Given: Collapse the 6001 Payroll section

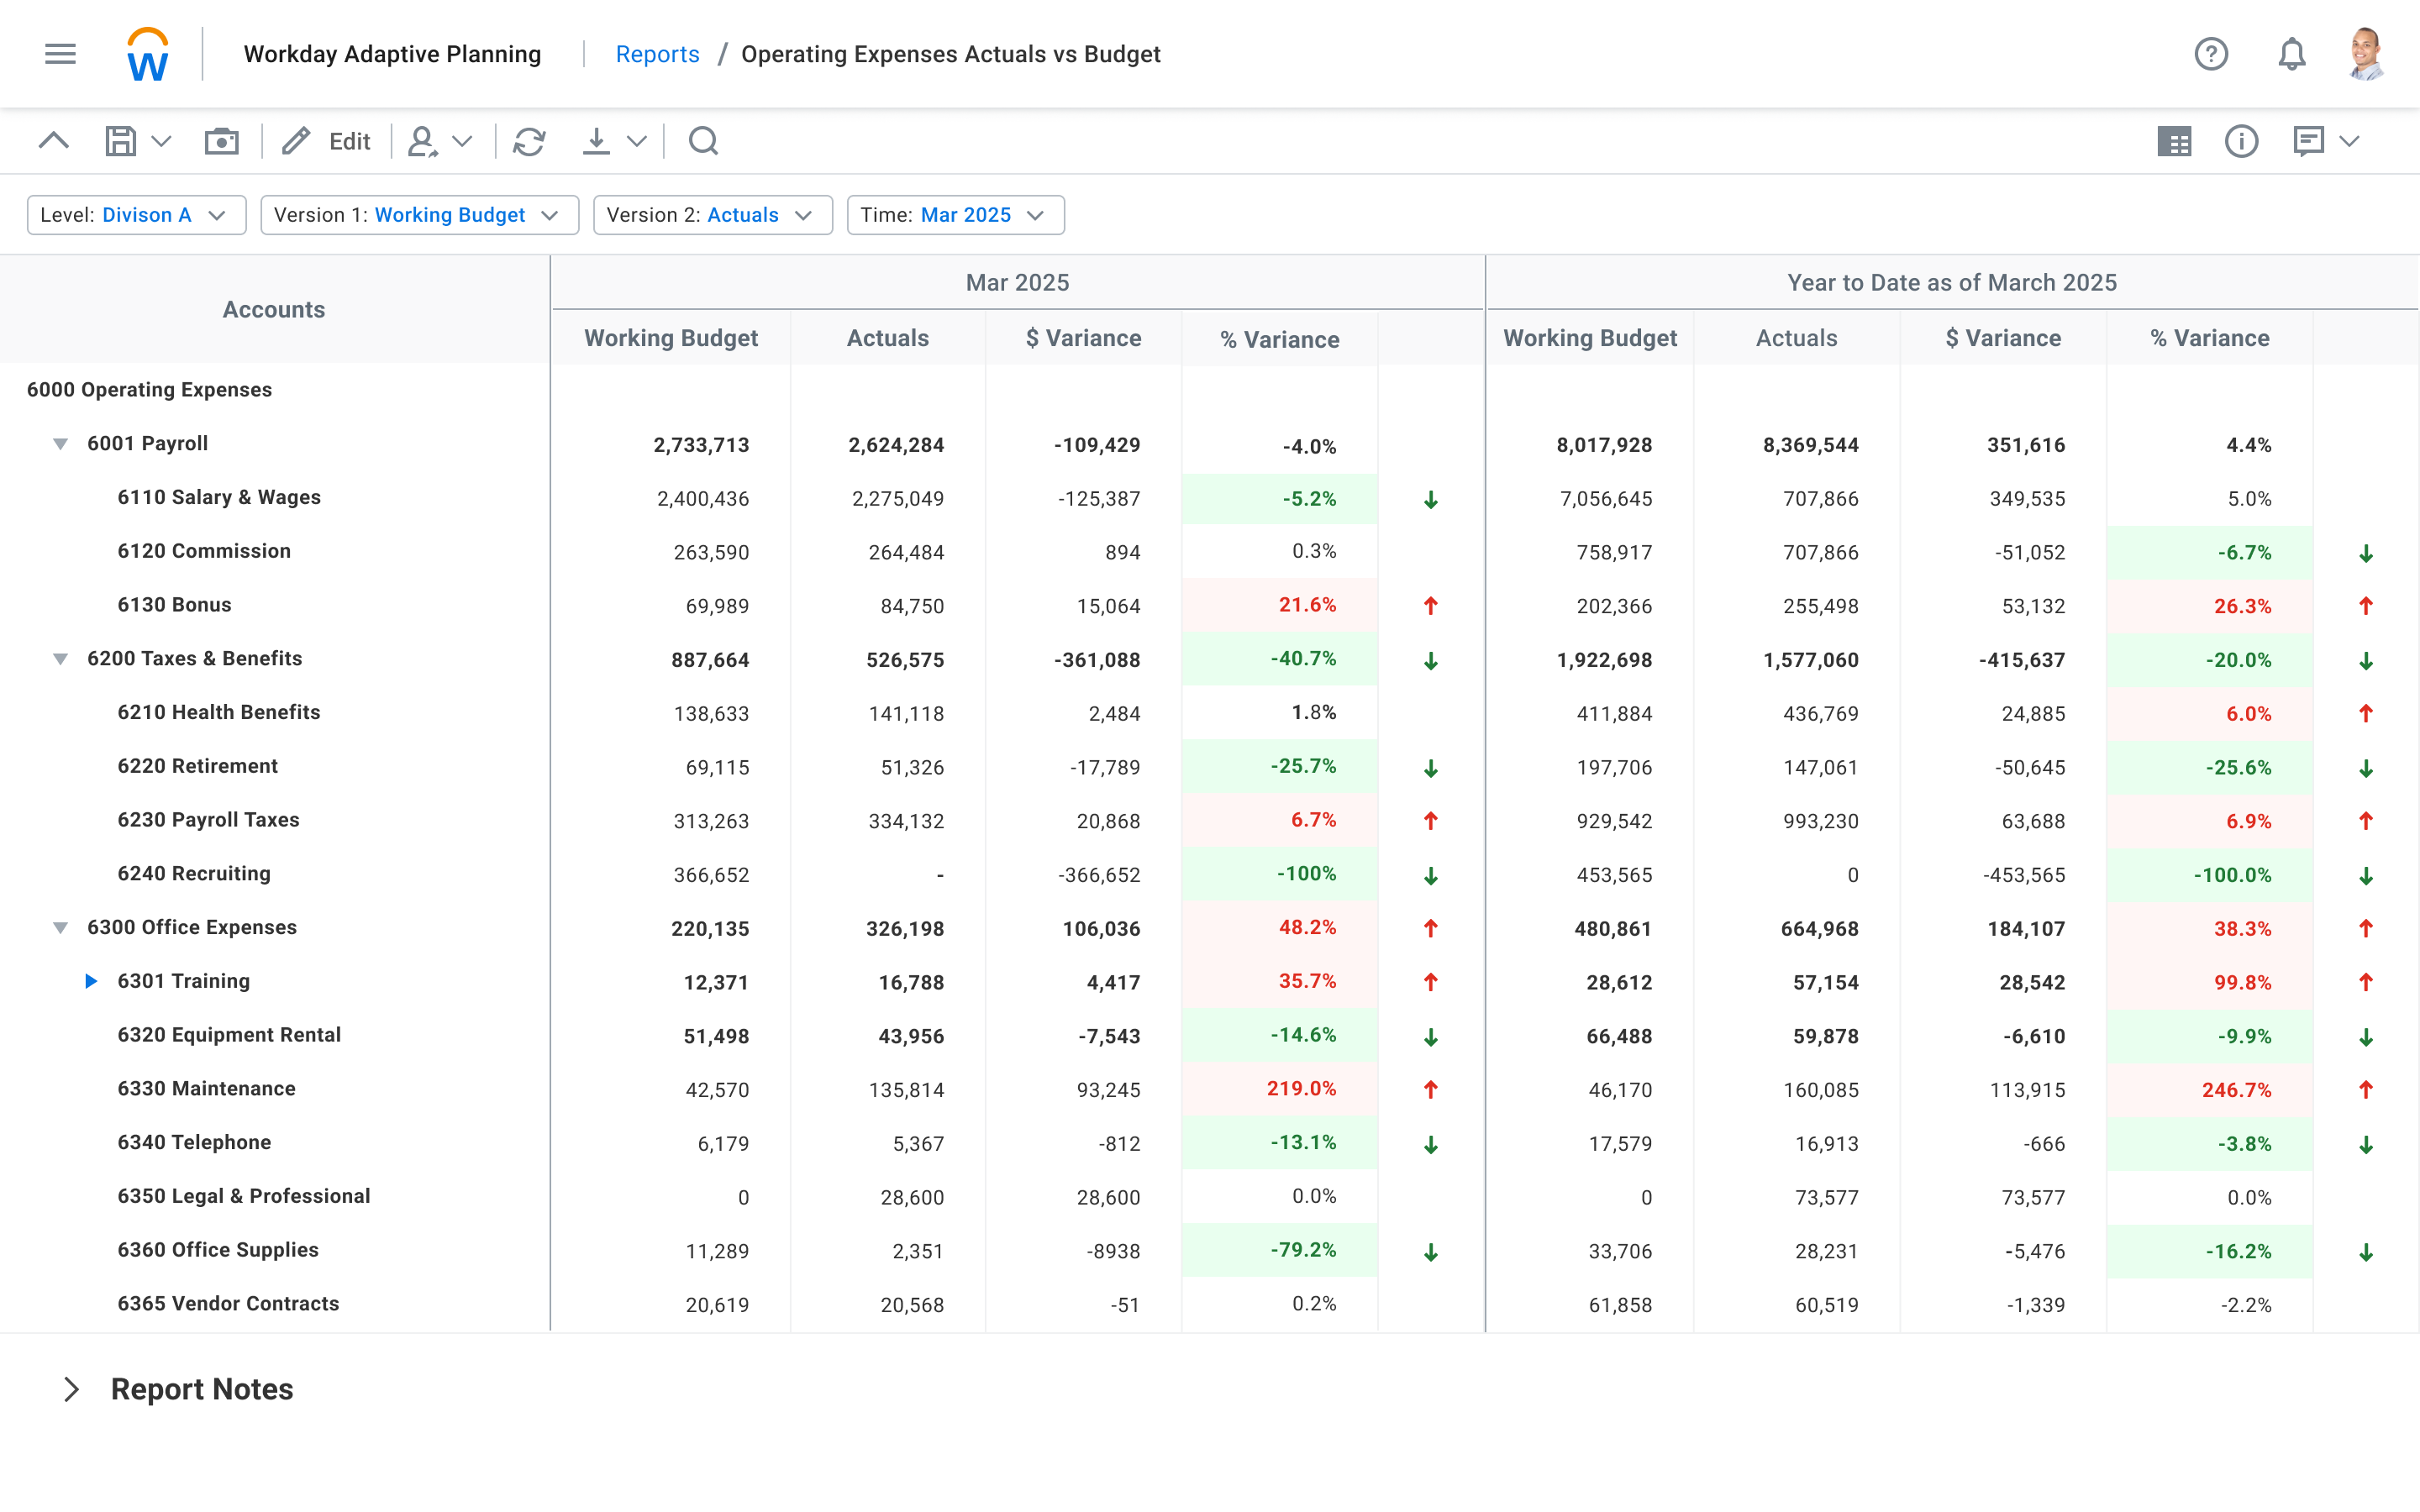Looking at the screenshot, I should (60, 443).
